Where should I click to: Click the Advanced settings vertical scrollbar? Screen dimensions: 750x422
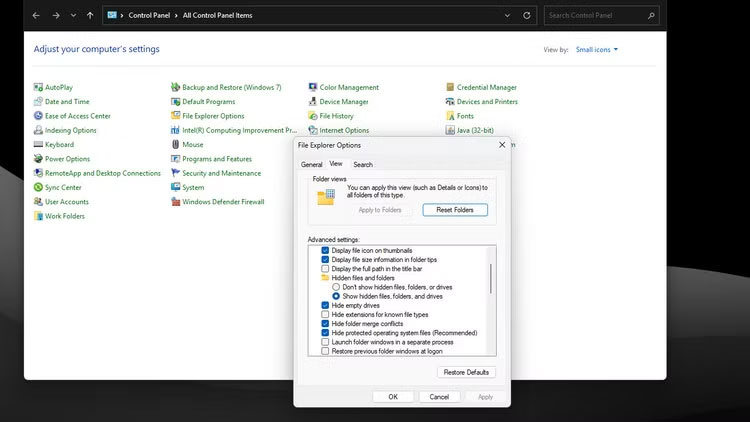point(491,278)
